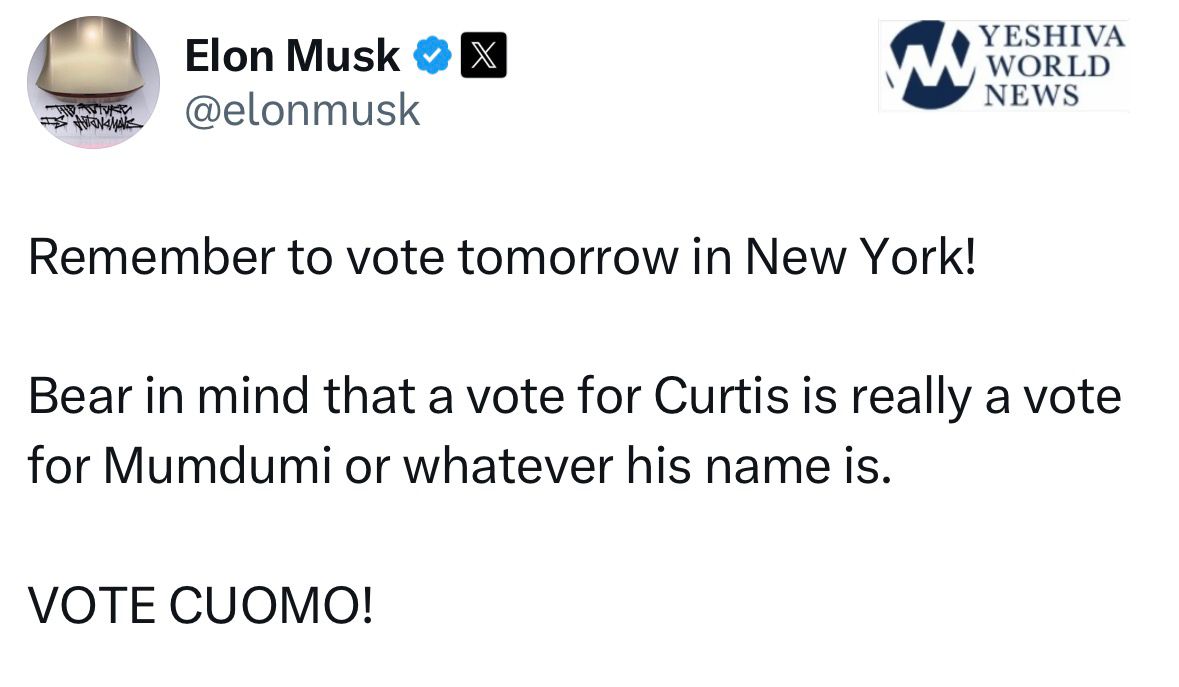The height and width of the screenshot is (687, 1179).
Task: Click the word "NEWS" in the logo
Action: point(1032,94)
